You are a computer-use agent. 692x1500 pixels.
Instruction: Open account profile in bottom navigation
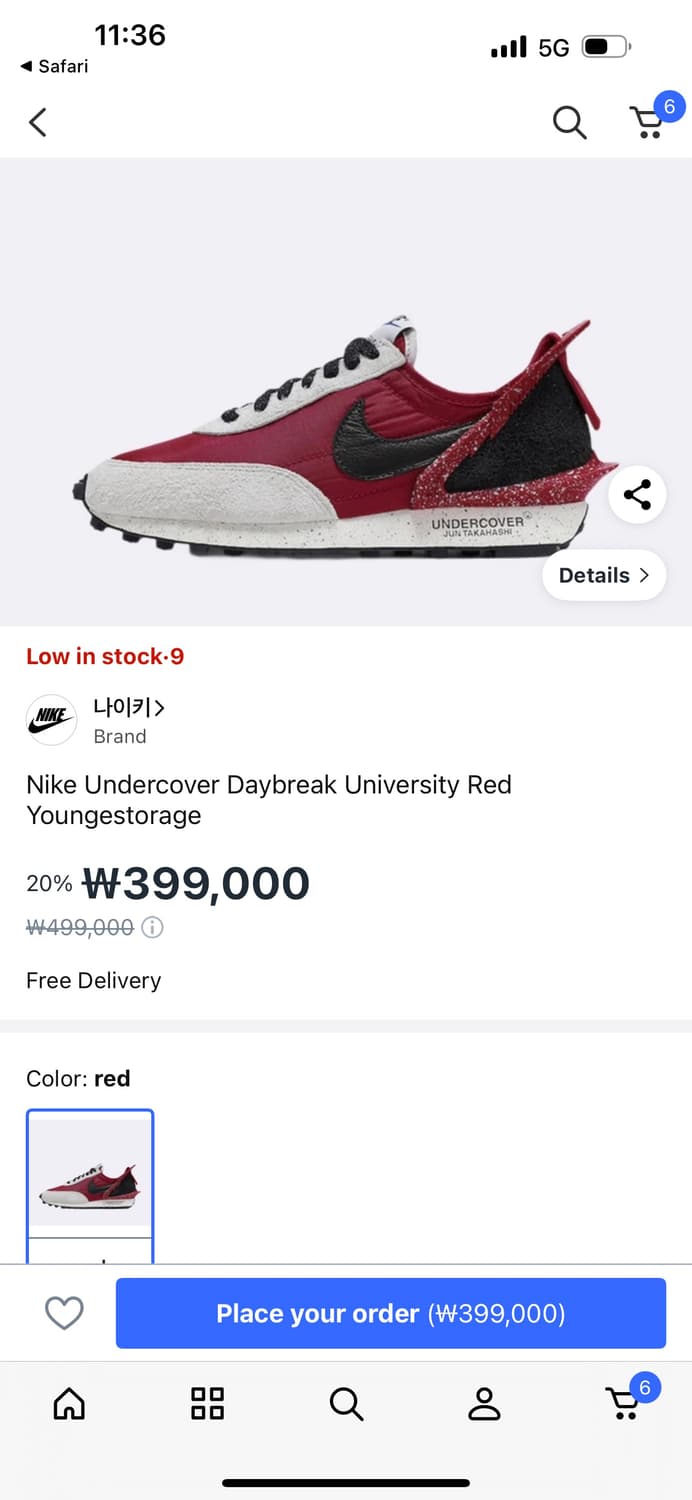pos(484,1403)
